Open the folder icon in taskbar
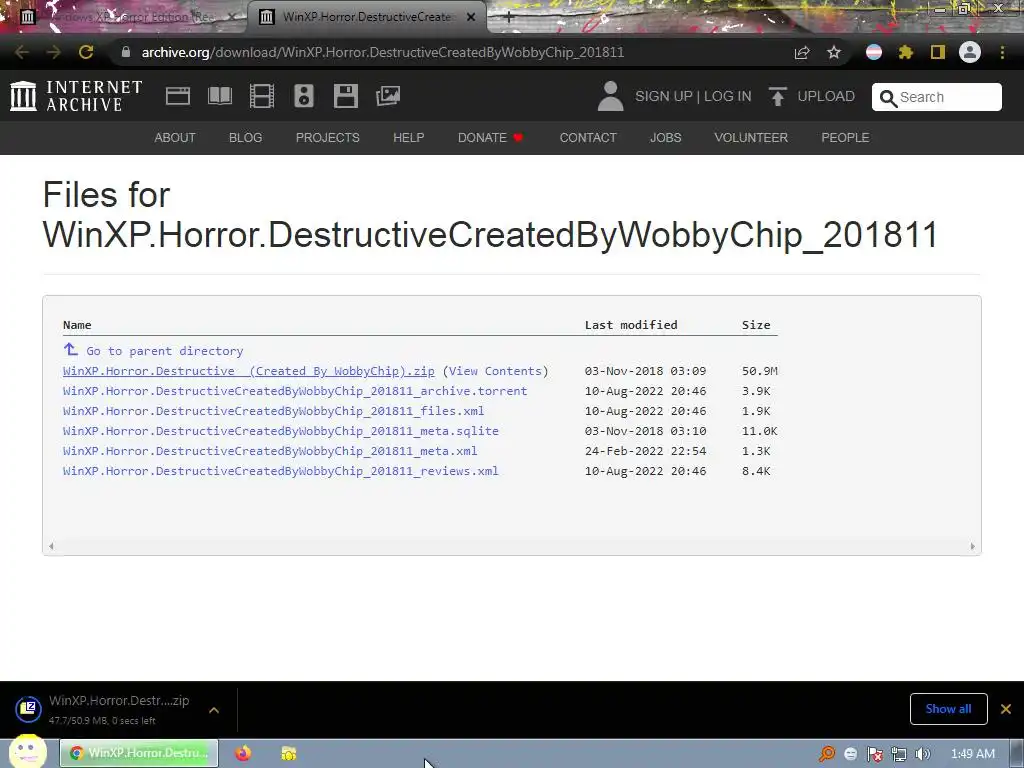Viewport: 1024px width, 768px height. click(289, 753)
